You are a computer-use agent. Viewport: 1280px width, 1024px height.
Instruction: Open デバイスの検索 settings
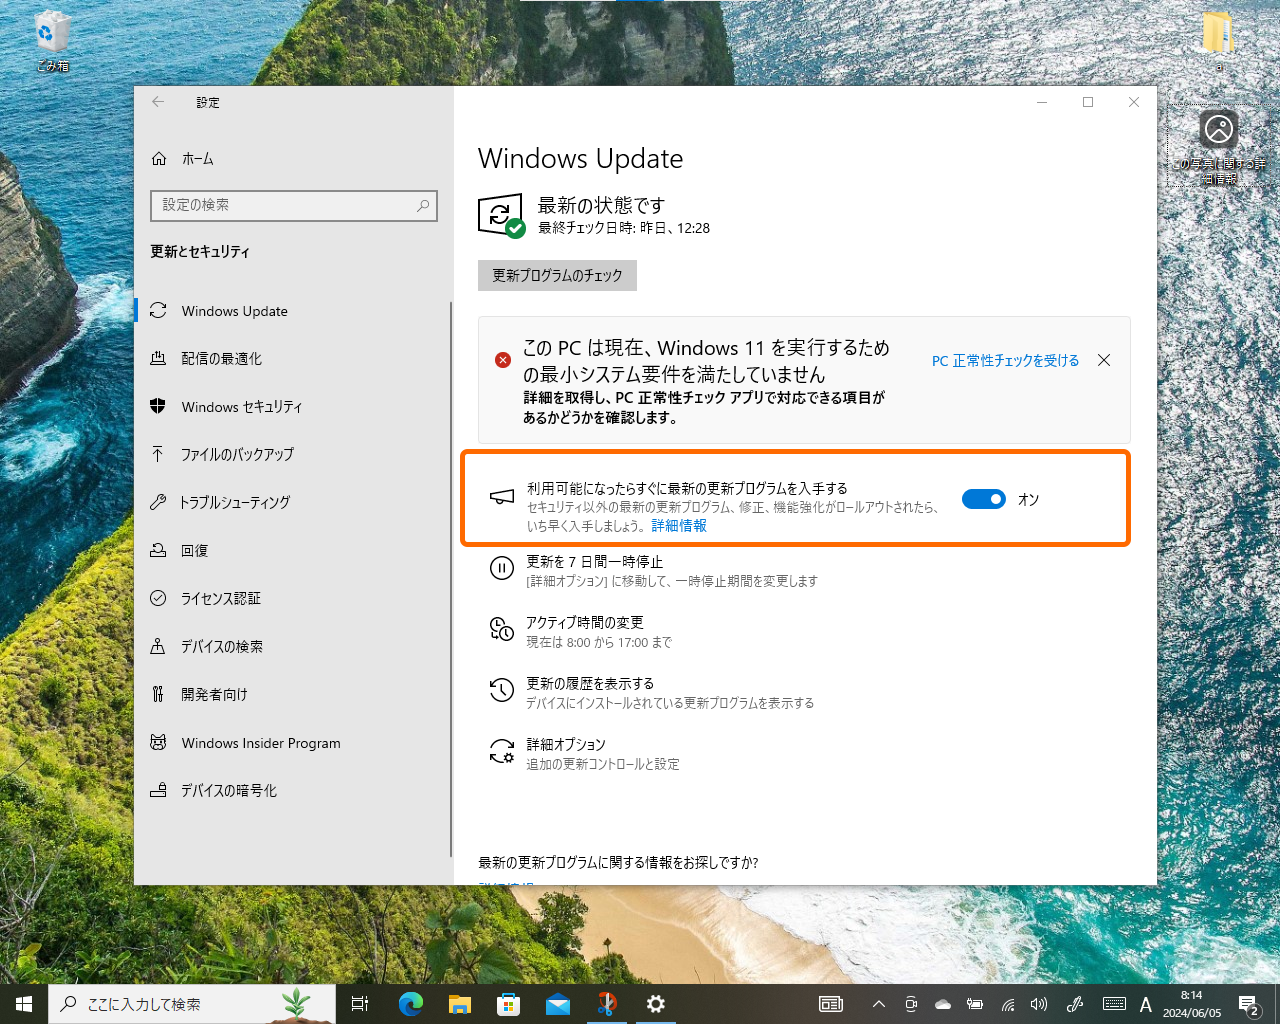pos(222,646)
